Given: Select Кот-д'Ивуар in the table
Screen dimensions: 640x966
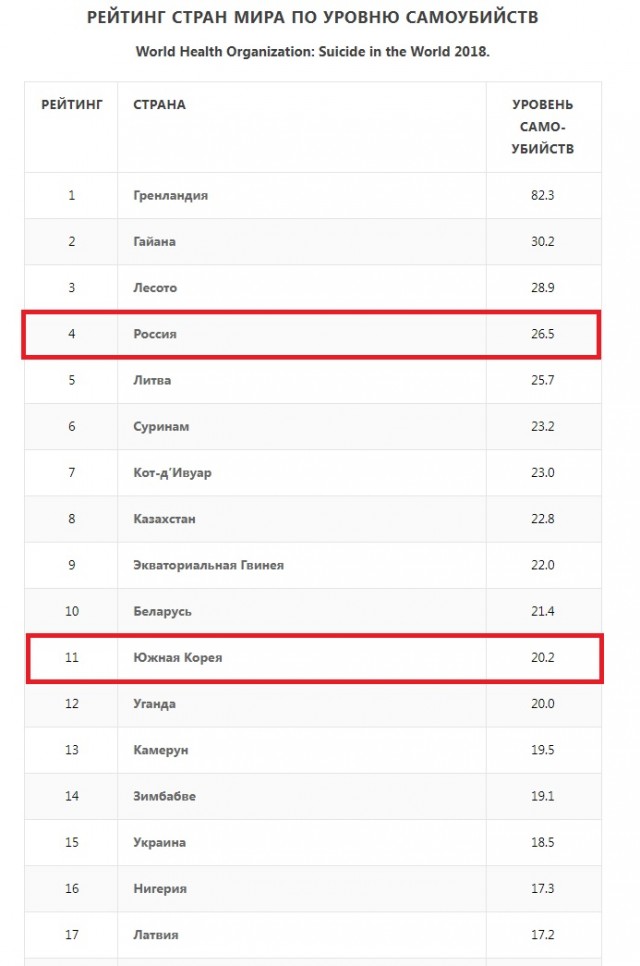Looking at the screenshot, I should 172,473.
